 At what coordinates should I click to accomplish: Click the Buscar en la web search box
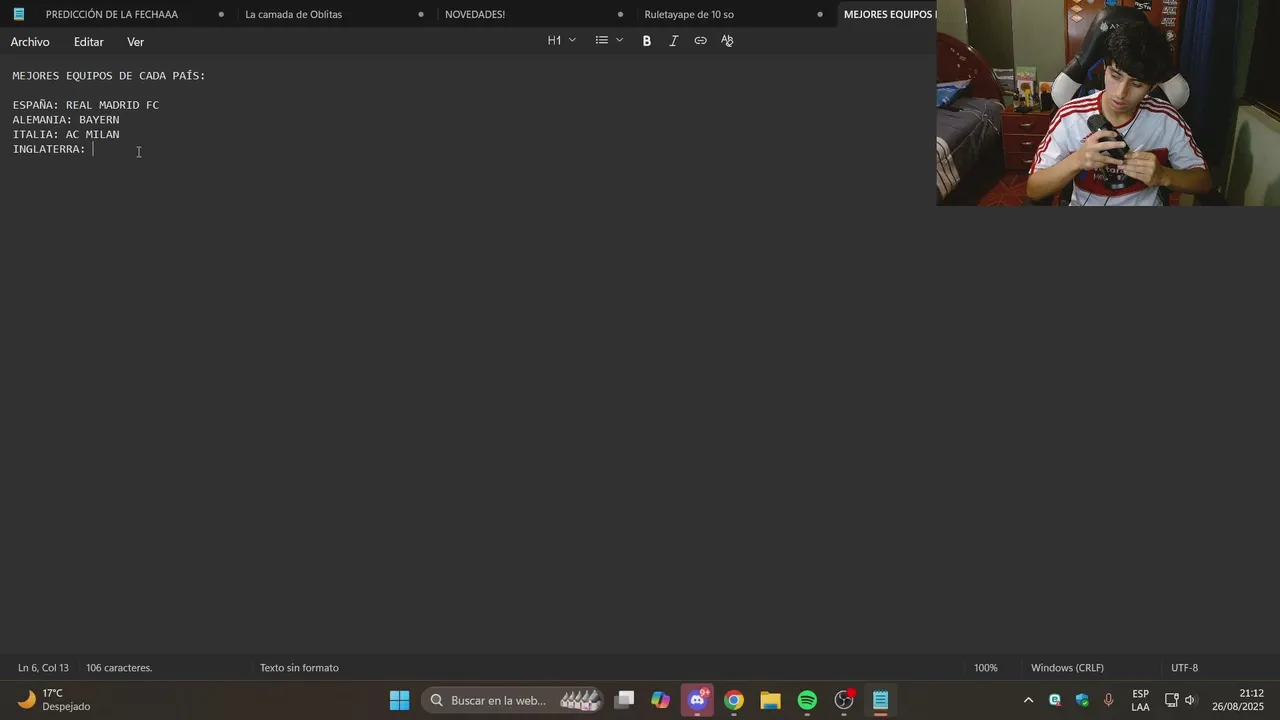pos(514,700)
